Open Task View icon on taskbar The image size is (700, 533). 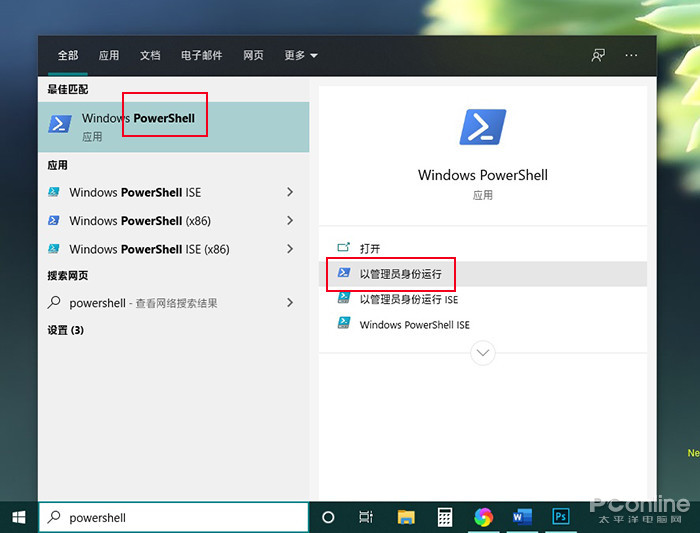point(366,517)
